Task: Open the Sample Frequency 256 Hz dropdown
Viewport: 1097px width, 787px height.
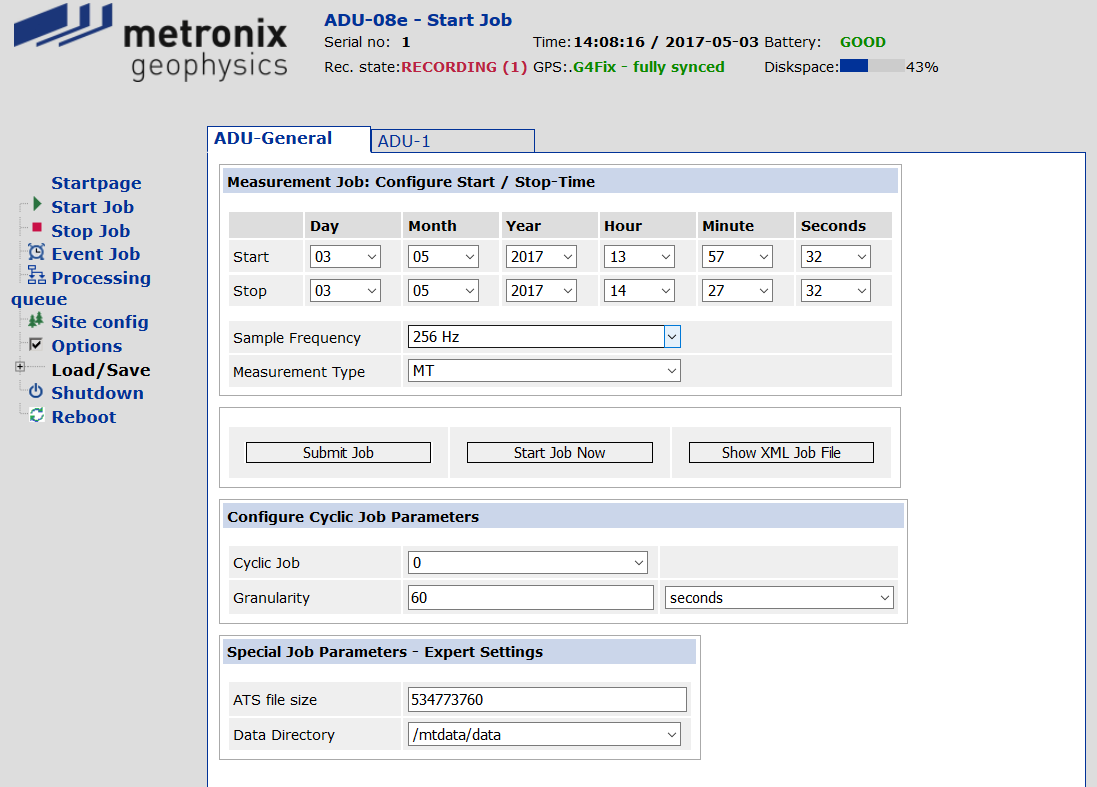Action: point(544,336)
